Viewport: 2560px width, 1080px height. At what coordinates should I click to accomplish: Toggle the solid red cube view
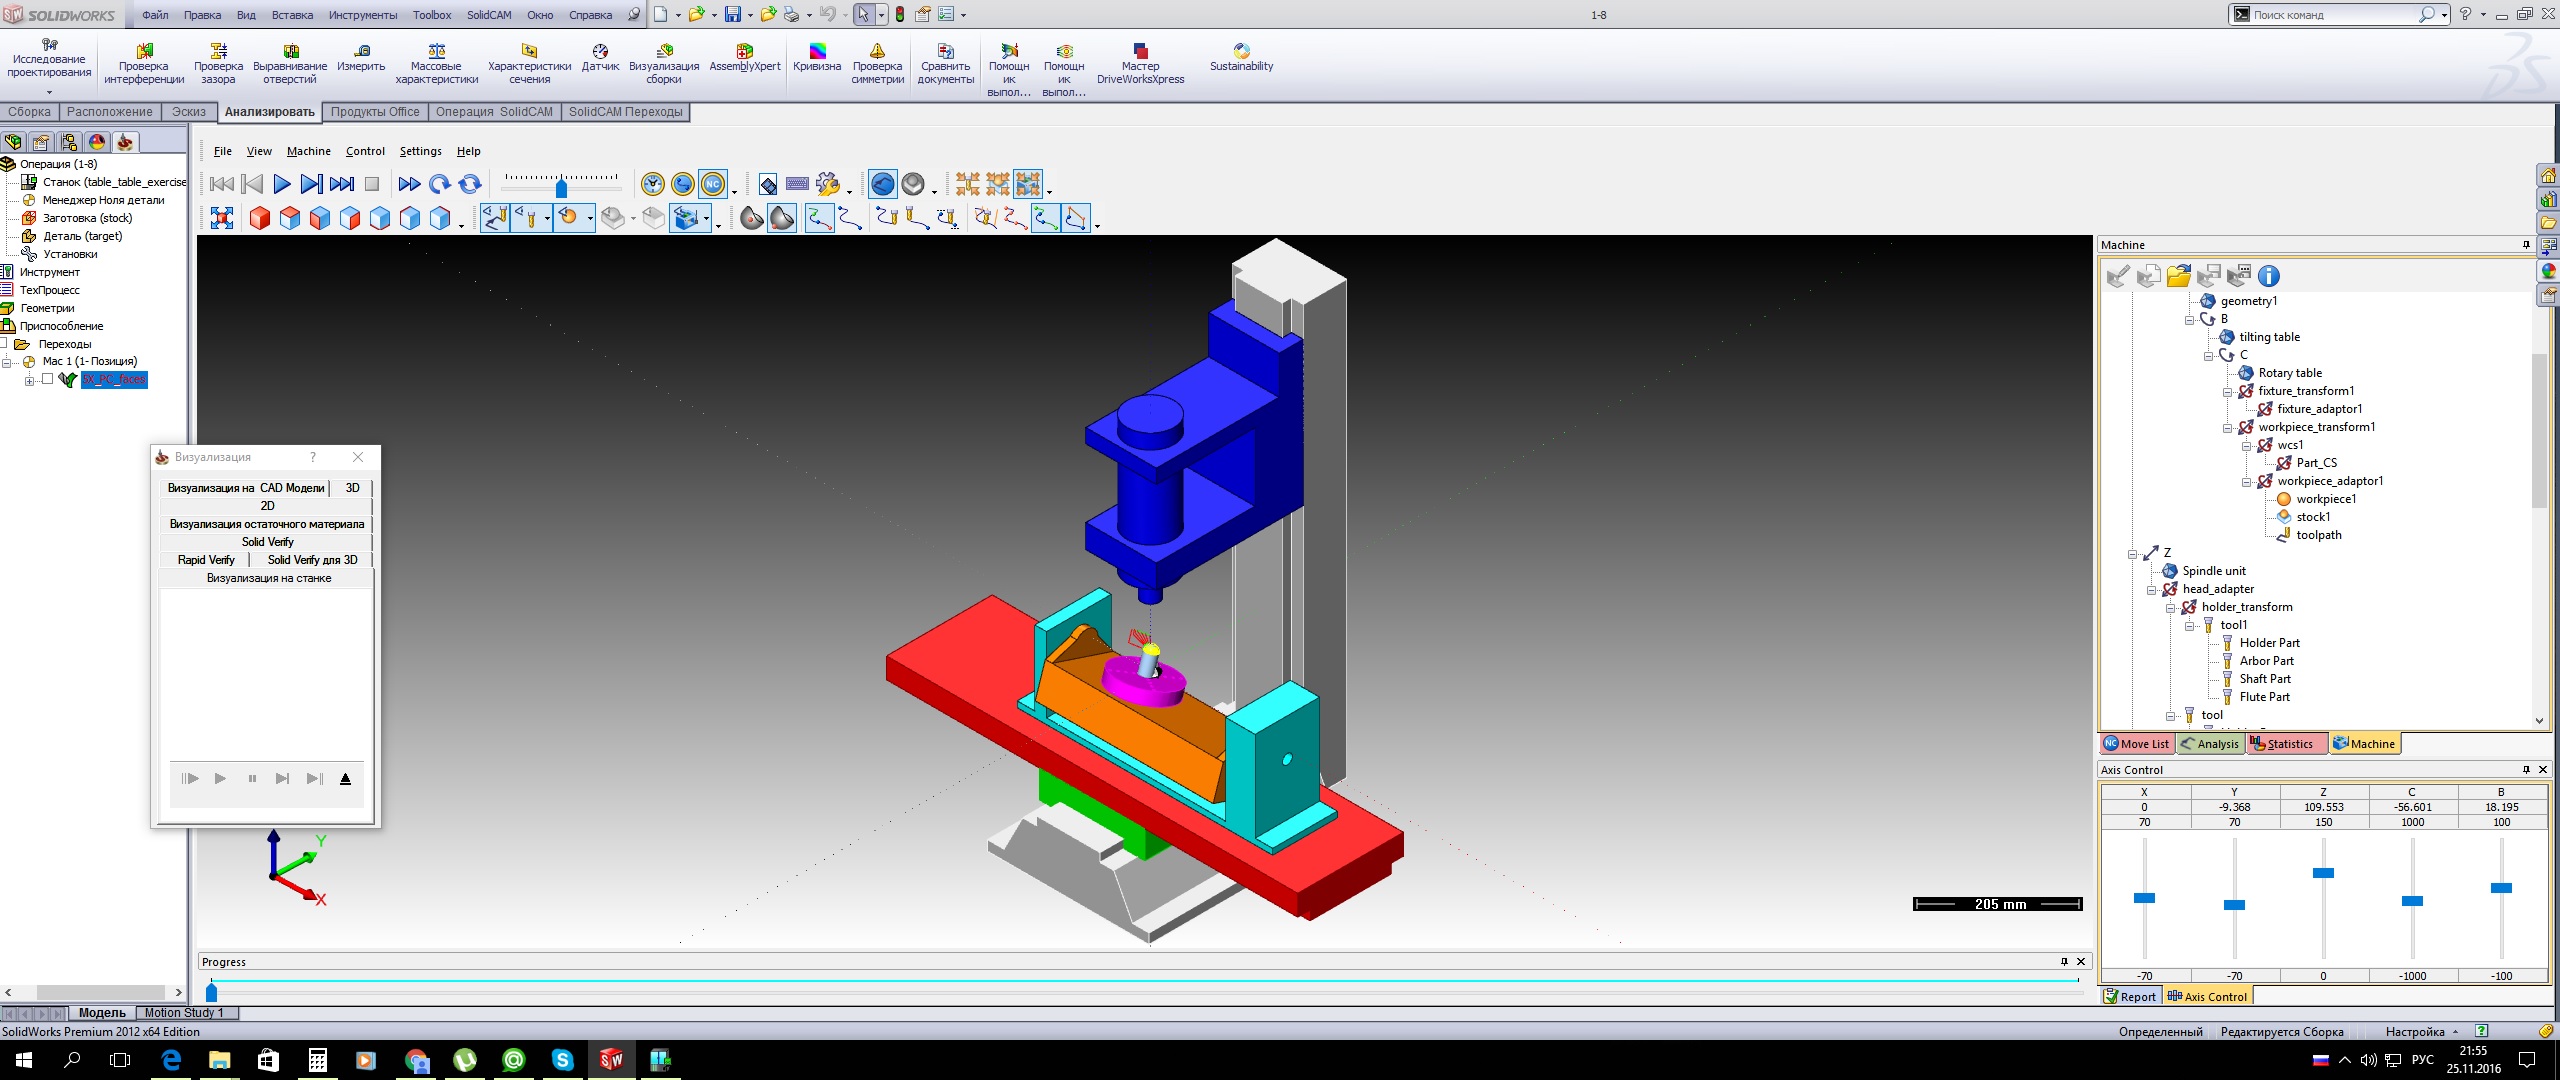click(260, 218)
